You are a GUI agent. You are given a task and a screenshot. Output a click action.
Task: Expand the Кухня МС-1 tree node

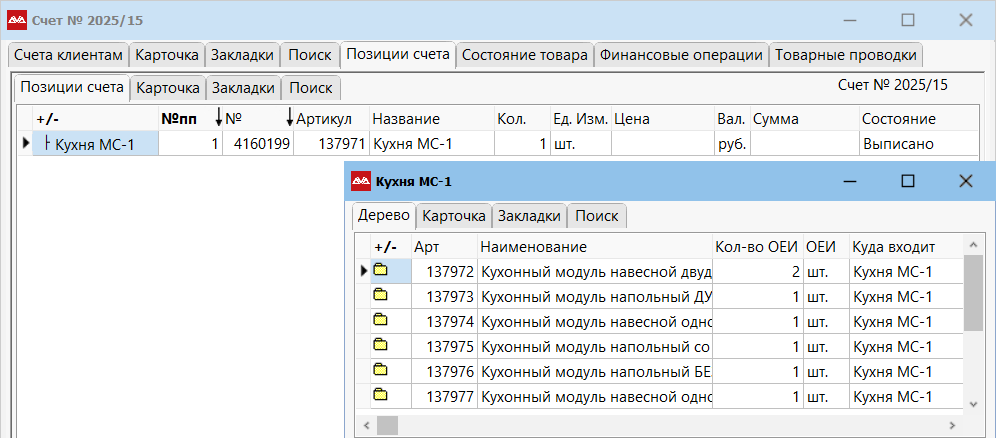pos(48,144)
